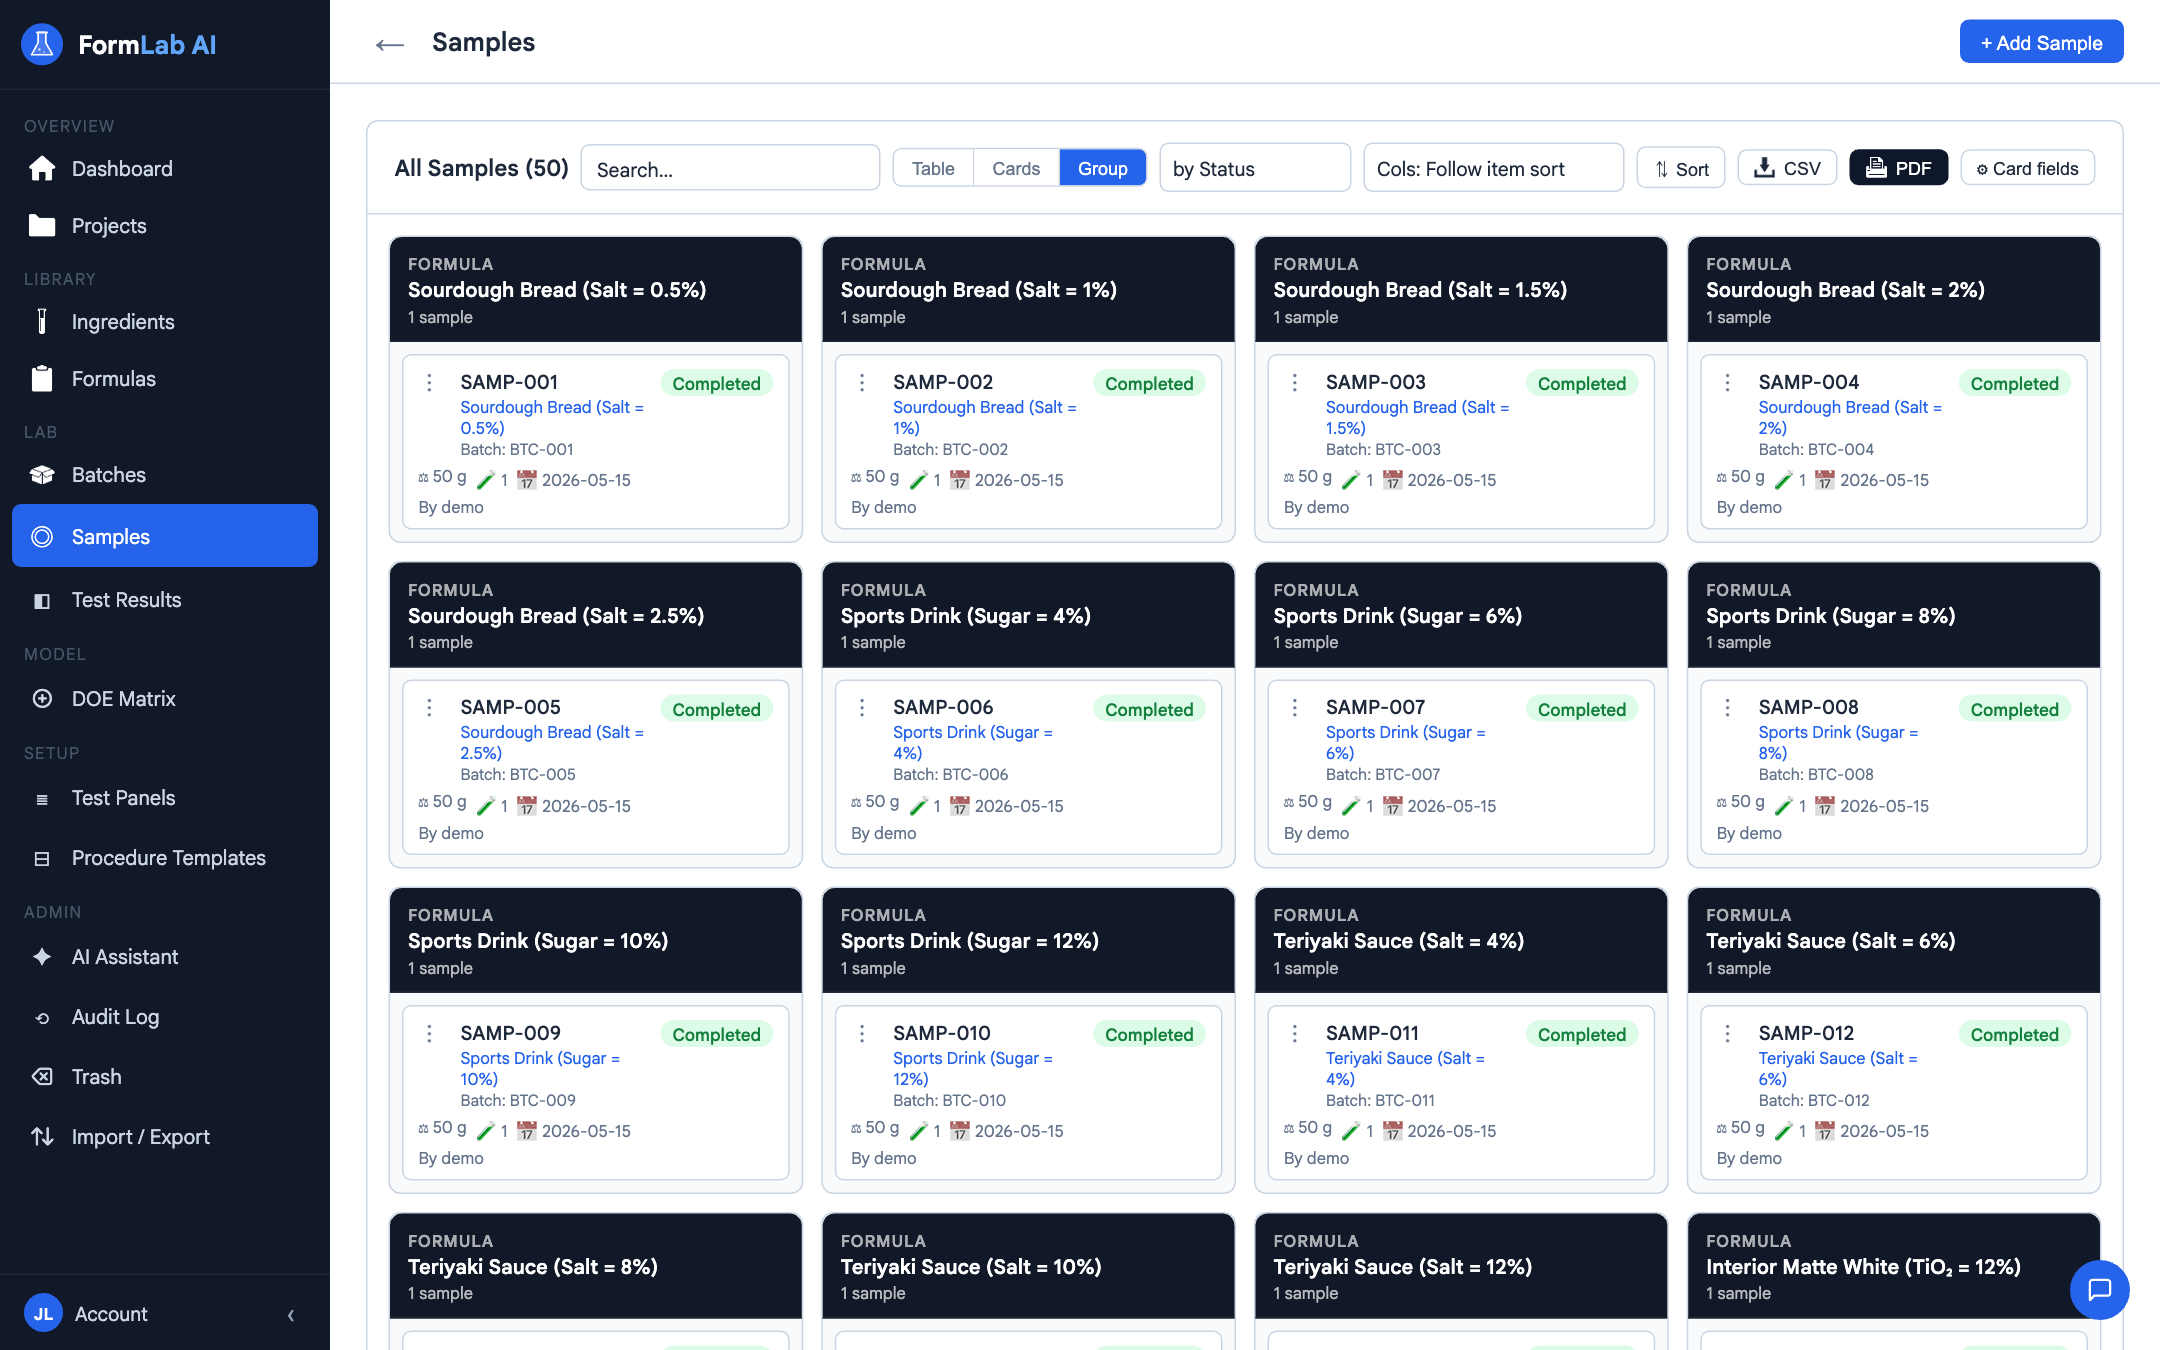Image resolution: width=2160 pixels, height=1350 pixels.
Task: Open the Teriyaki Sauce (Salt = 6%) link on SAMP-012
Action: (x=1837, y=1068)
